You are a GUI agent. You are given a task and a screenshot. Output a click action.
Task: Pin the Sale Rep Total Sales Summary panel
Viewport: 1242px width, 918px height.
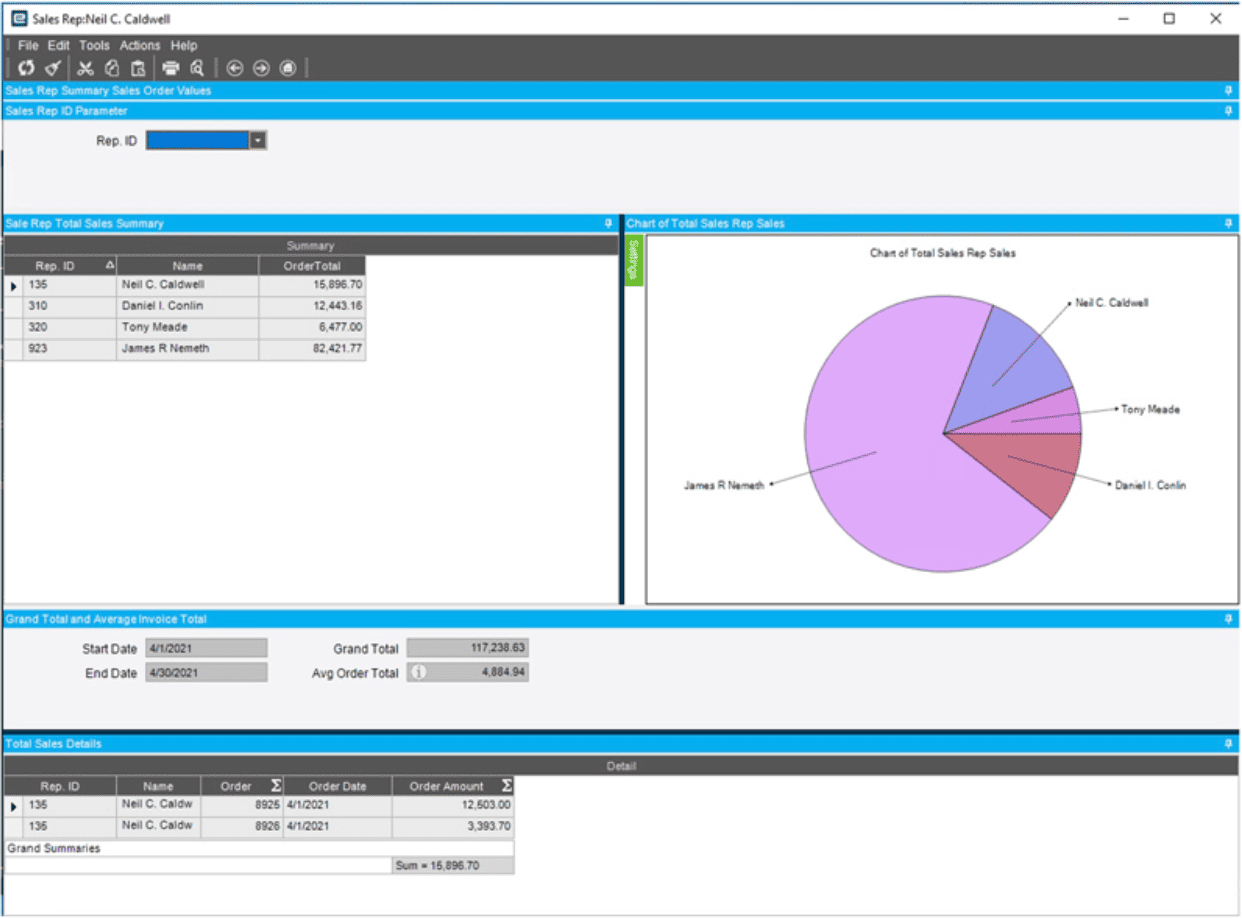click(x=608, y=223)
